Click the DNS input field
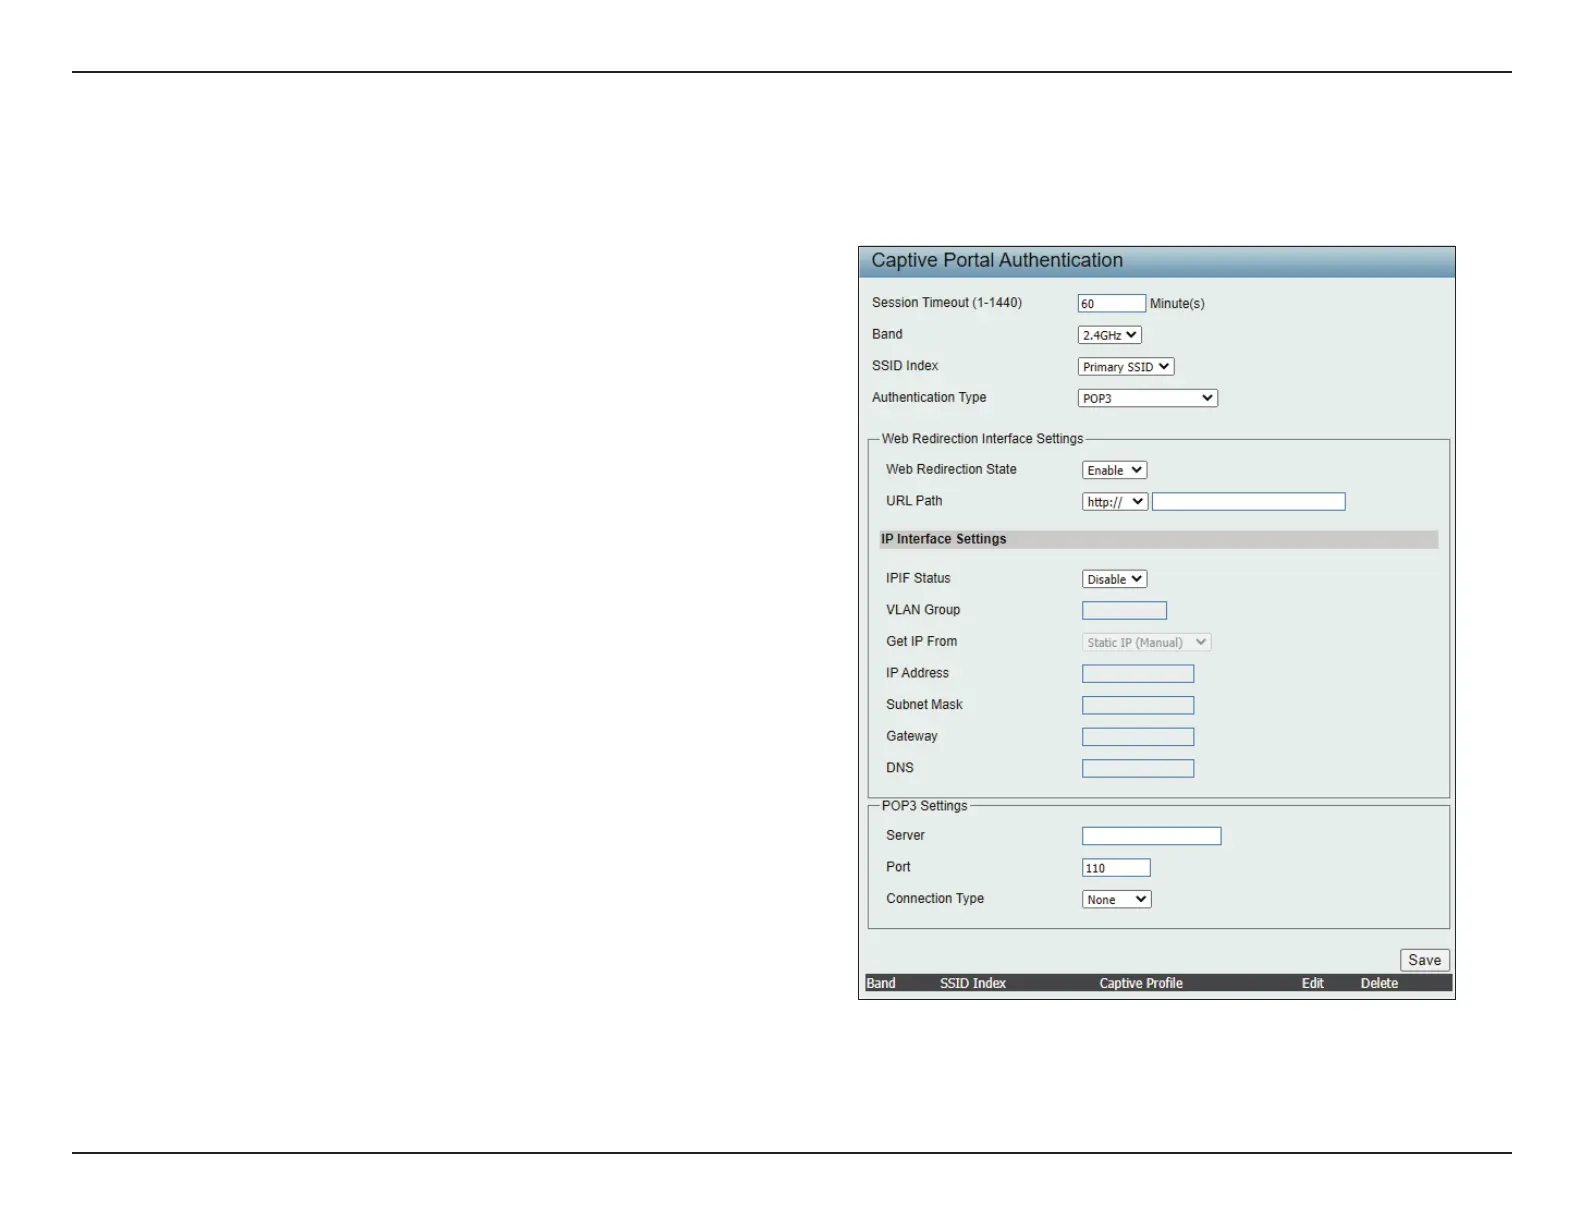Image resolution: width=1584 pixels, height=1224 pixels. (x=1137, y=768)
